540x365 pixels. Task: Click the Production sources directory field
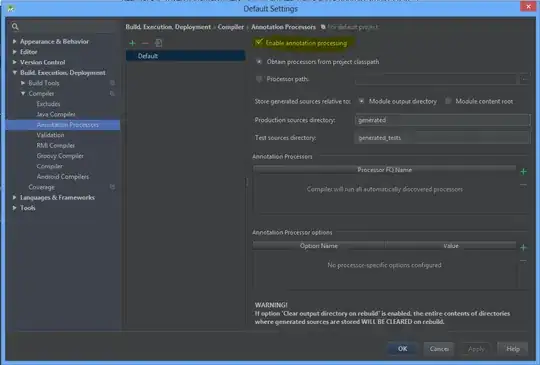pyautogui.click(x=442, y=120)
